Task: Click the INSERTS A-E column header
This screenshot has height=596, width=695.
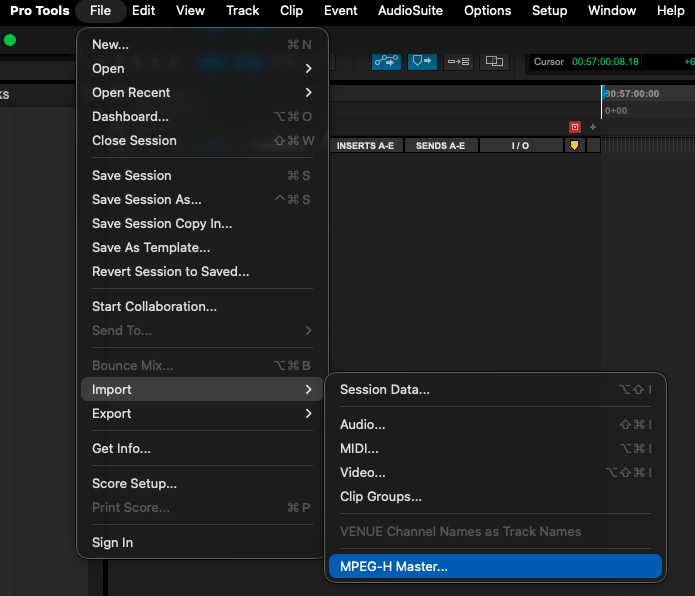Action: click(x=365, y=146)
